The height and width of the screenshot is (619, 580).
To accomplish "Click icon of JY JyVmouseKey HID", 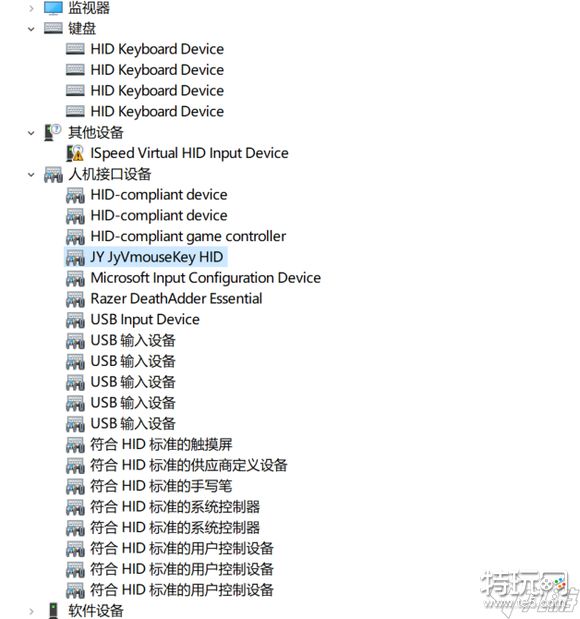I will click(x=75, y=257).
